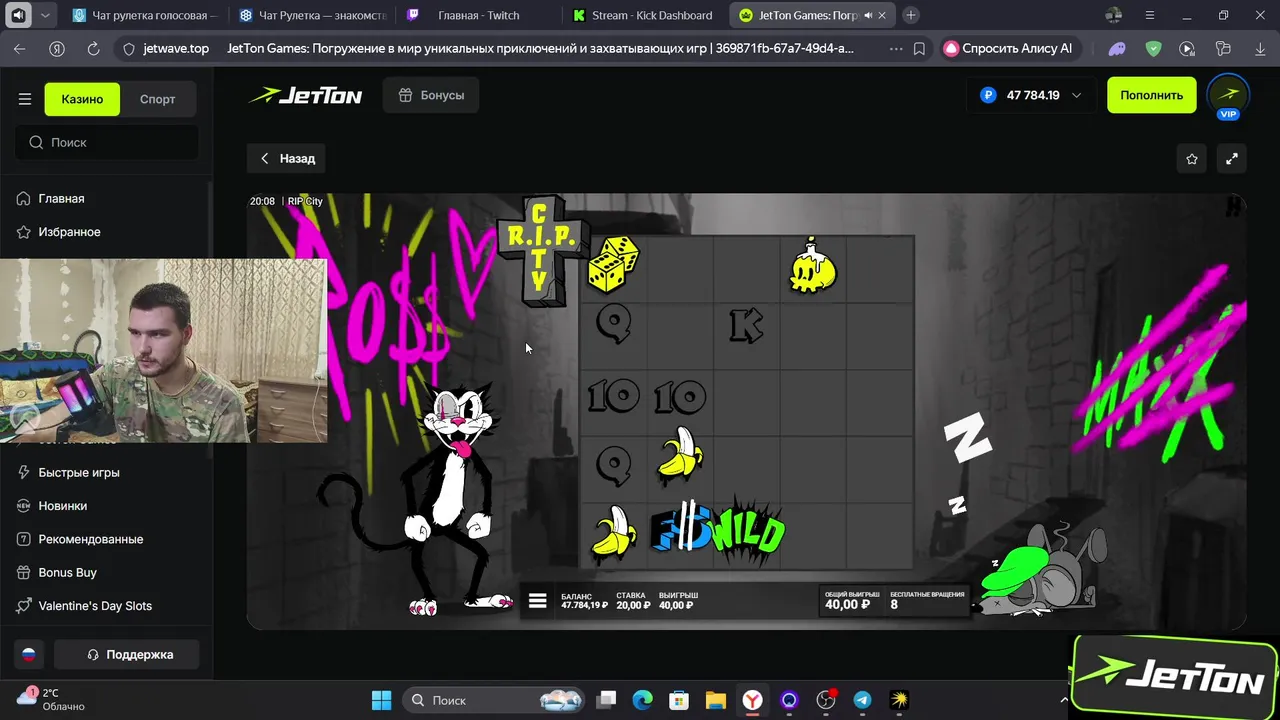The width and height of the screenshot is (1280, 720).
Task: Click Спросить Алису AI button
Action: [x=1010, y=48]
